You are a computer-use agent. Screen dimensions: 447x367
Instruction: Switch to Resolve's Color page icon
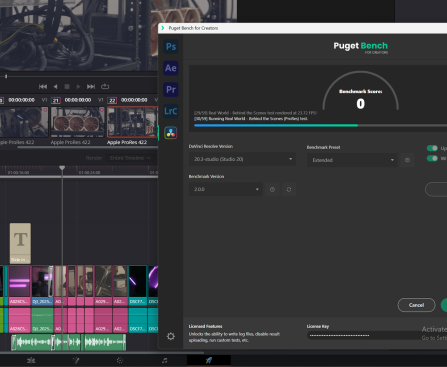120,360
